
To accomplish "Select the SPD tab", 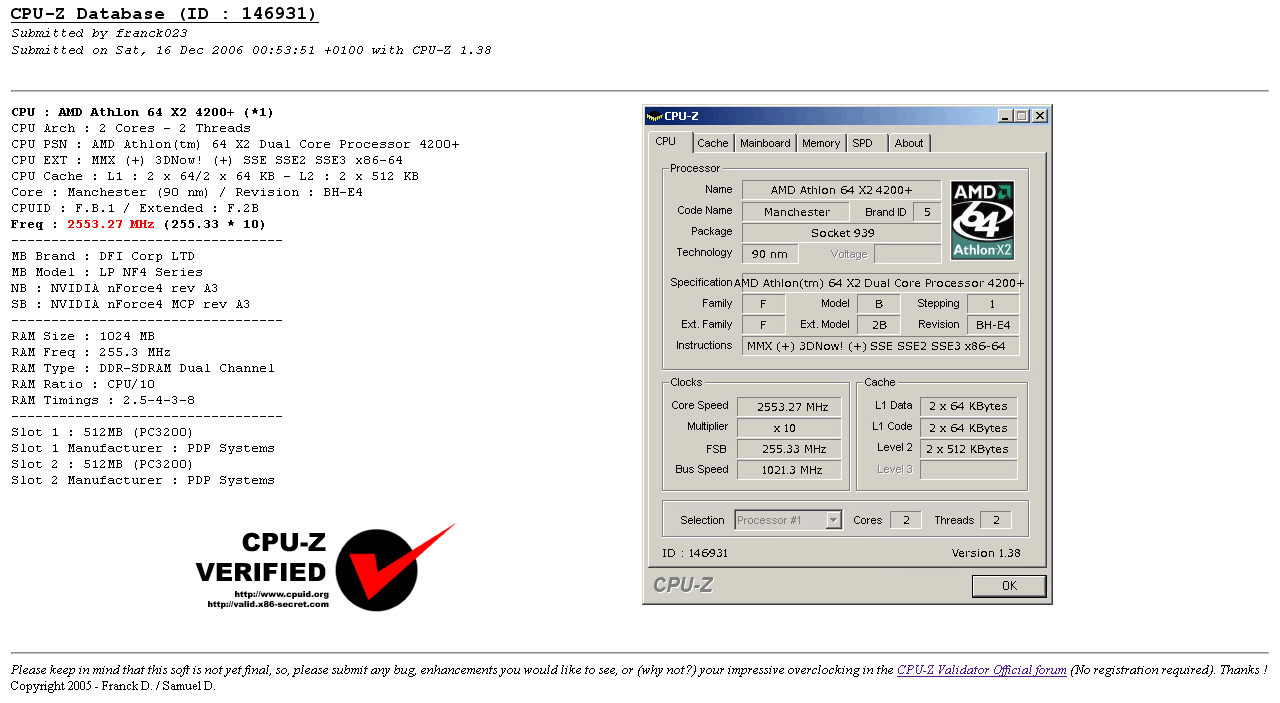I will click(x=866, y=143).
